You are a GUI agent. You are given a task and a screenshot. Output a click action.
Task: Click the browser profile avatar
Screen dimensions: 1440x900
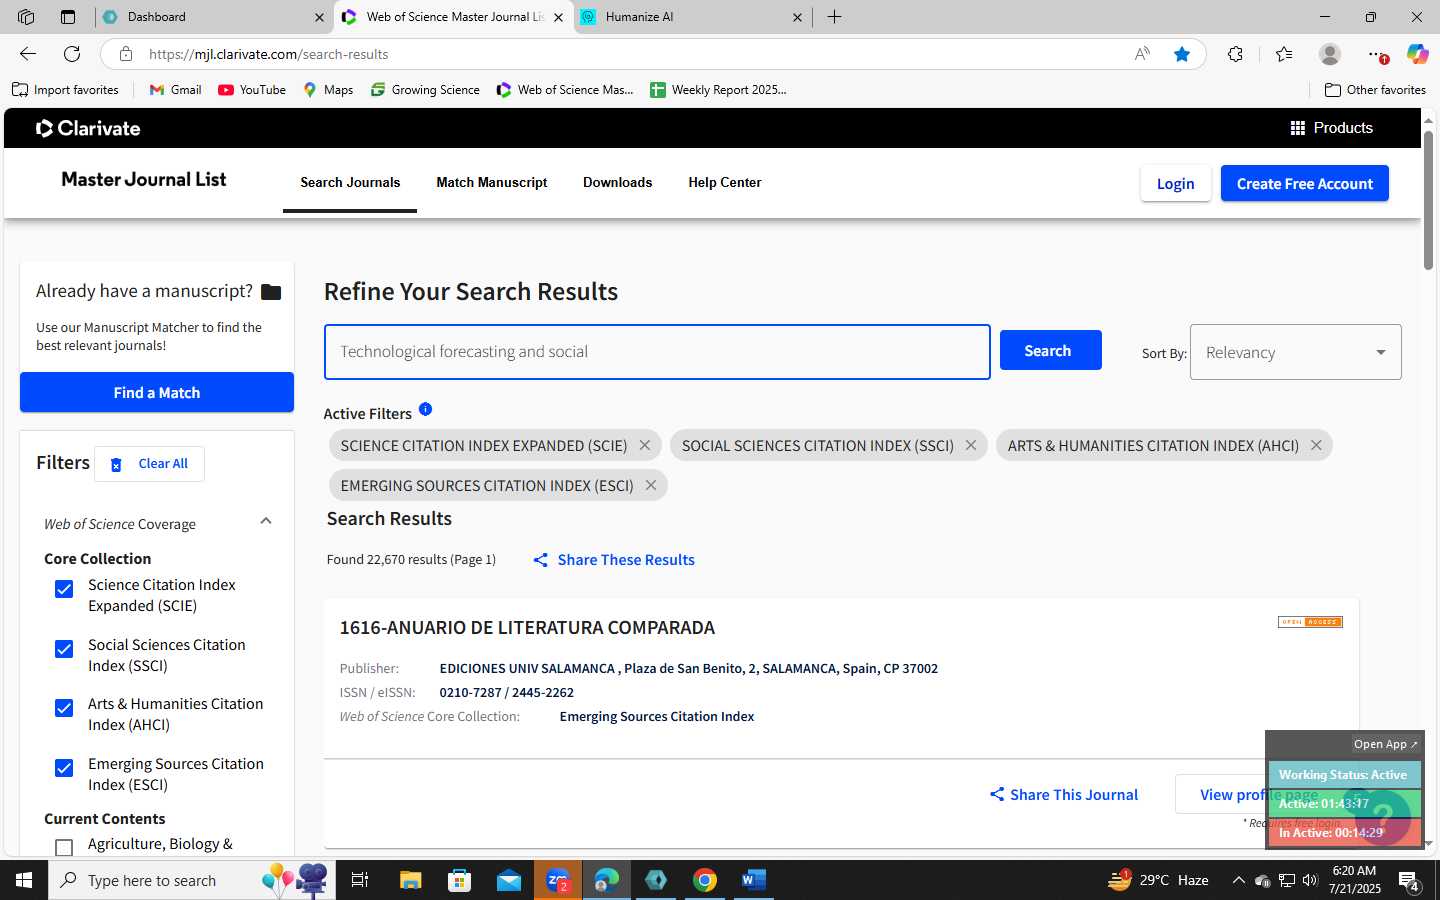1330,54
